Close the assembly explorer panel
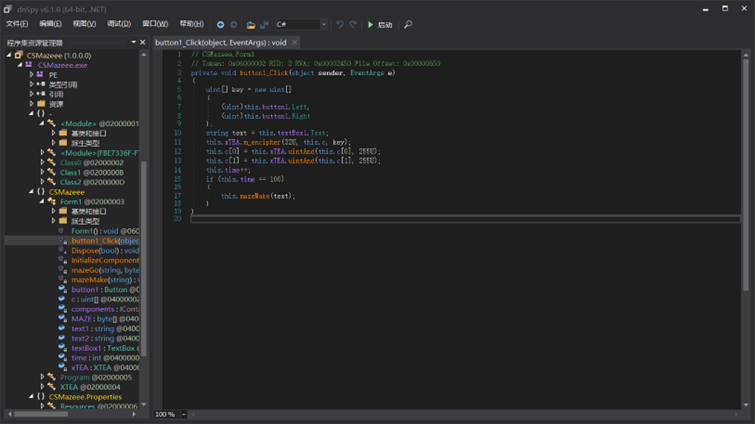Image resolution: width=755 pixels, height=424 pixels. coord(143,43)
